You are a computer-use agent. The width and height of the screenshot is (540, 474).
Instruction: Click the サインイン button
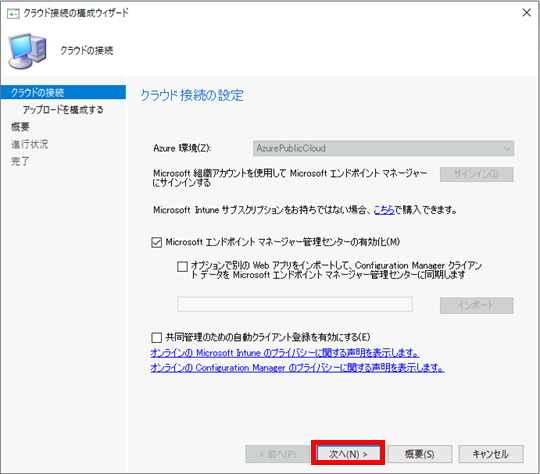[x=476, y=174]
